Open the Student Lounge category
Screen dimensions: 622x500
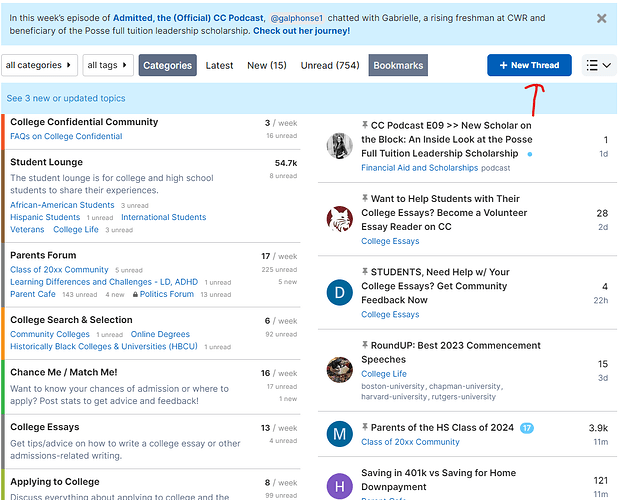(x=46, y=162)
